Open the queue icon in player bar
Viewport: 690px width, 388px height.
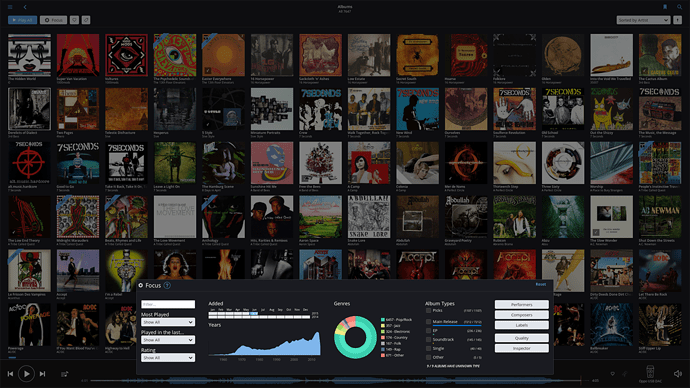65,374
